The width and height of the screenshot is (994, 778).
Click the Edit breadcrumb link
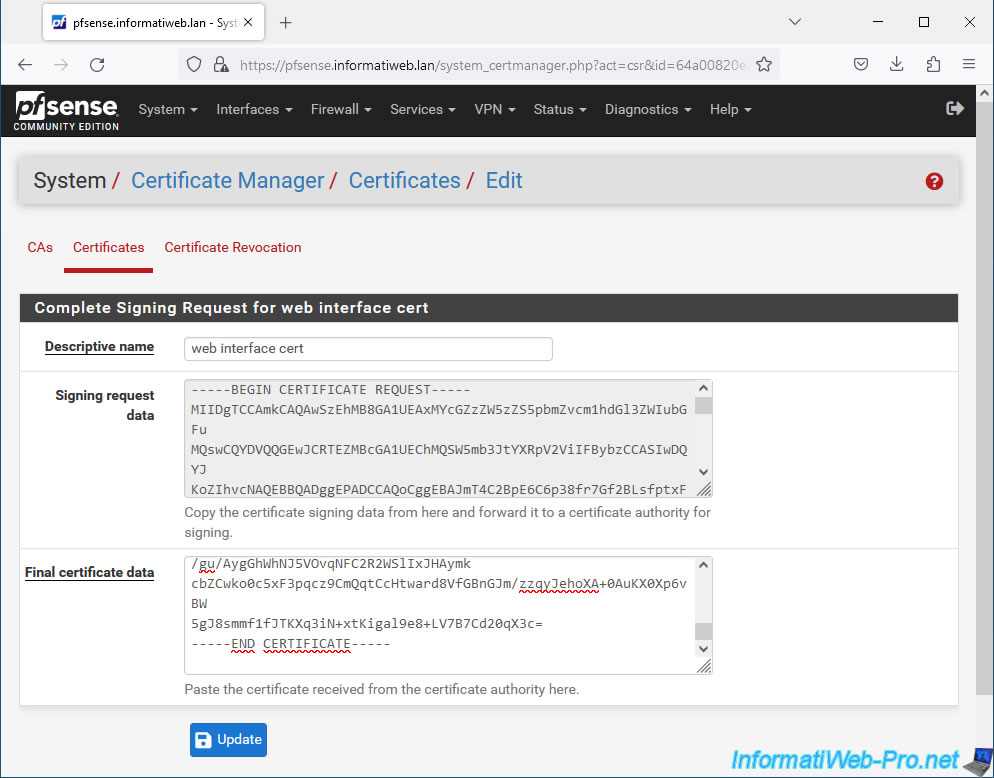[504, 181]
